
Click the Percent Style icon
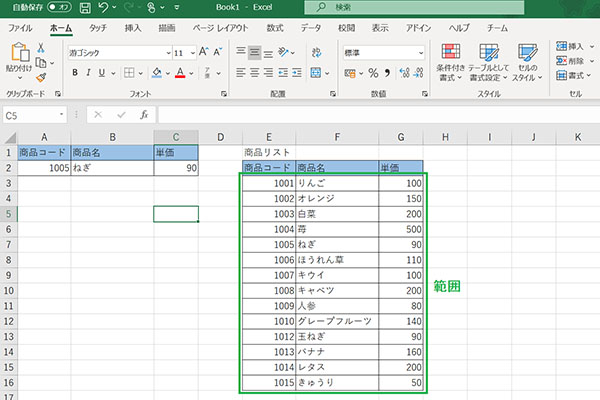tap(372, 72)
